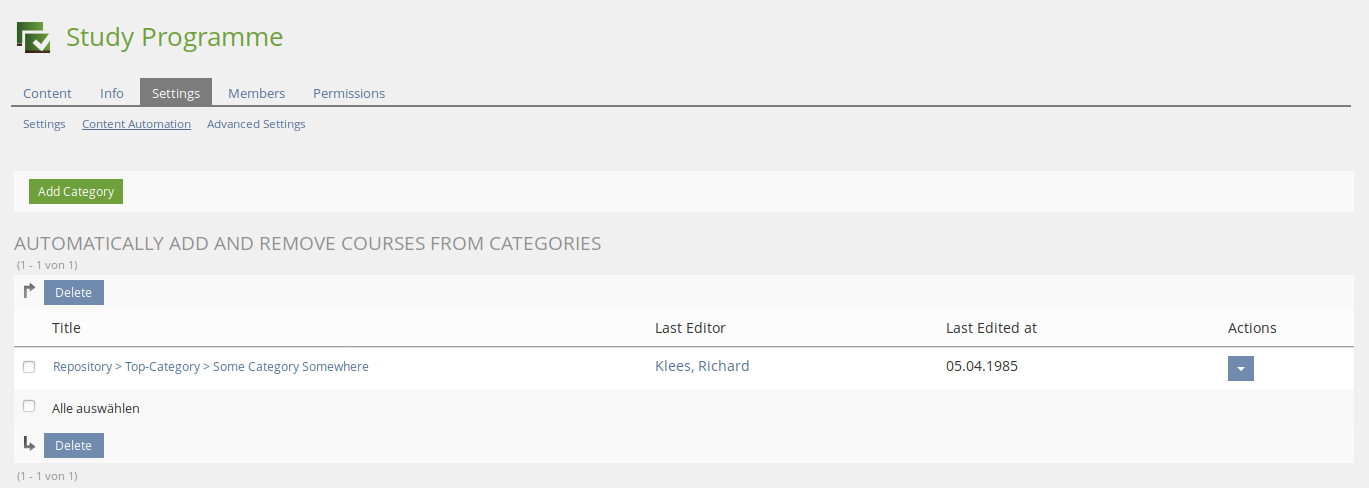
Task: Open the Permissions tab
Action: pos(349,93)
